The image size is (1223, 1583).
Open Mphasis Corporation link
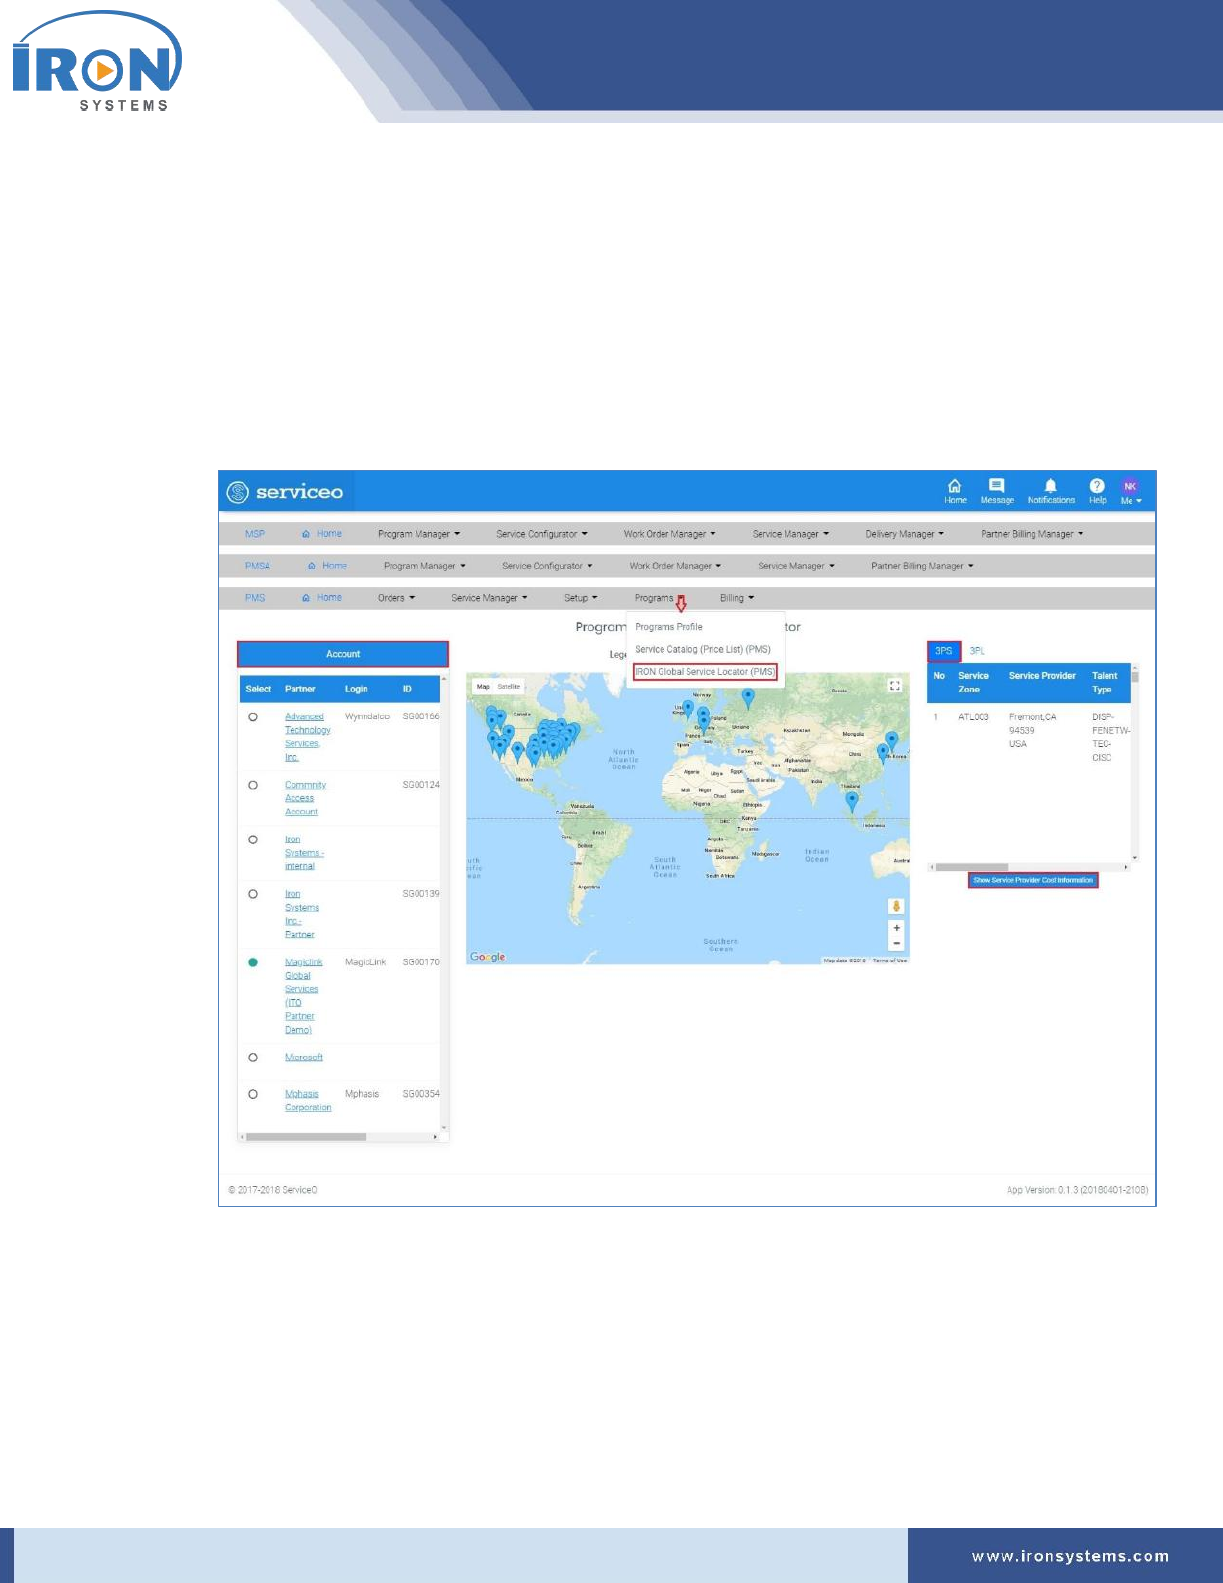308,1100
